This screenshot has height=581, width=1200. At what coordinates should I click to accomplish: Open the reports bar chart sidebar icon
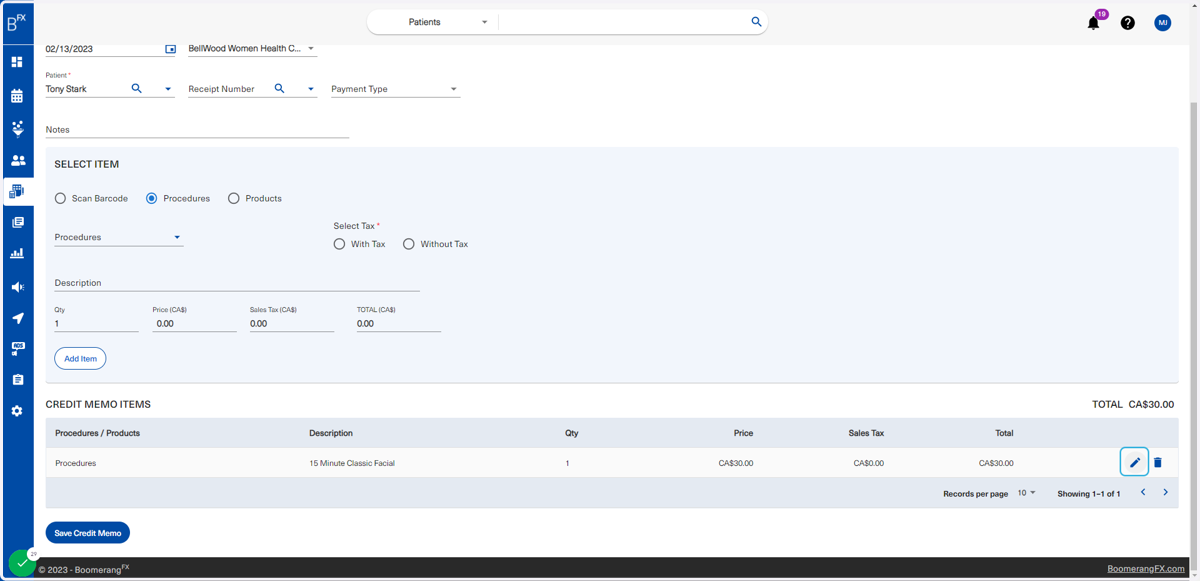[x=17, y=254]
